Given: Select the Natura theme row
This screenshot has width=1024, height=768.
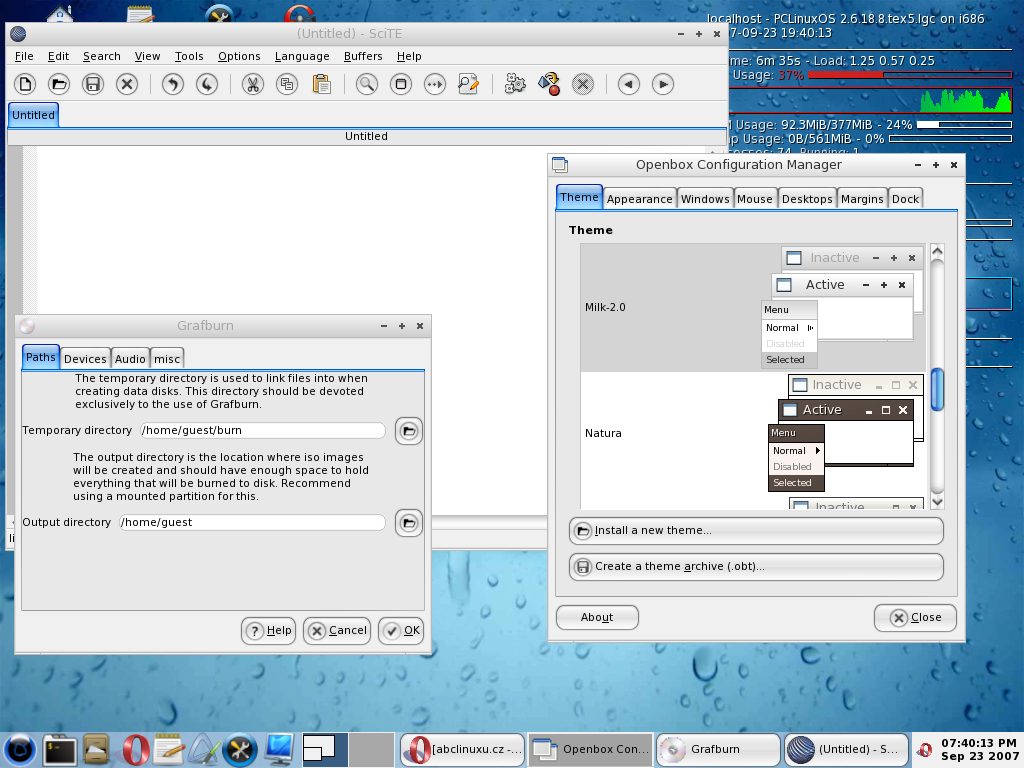Looking at the screenshot, I should (x=753, y=433).
